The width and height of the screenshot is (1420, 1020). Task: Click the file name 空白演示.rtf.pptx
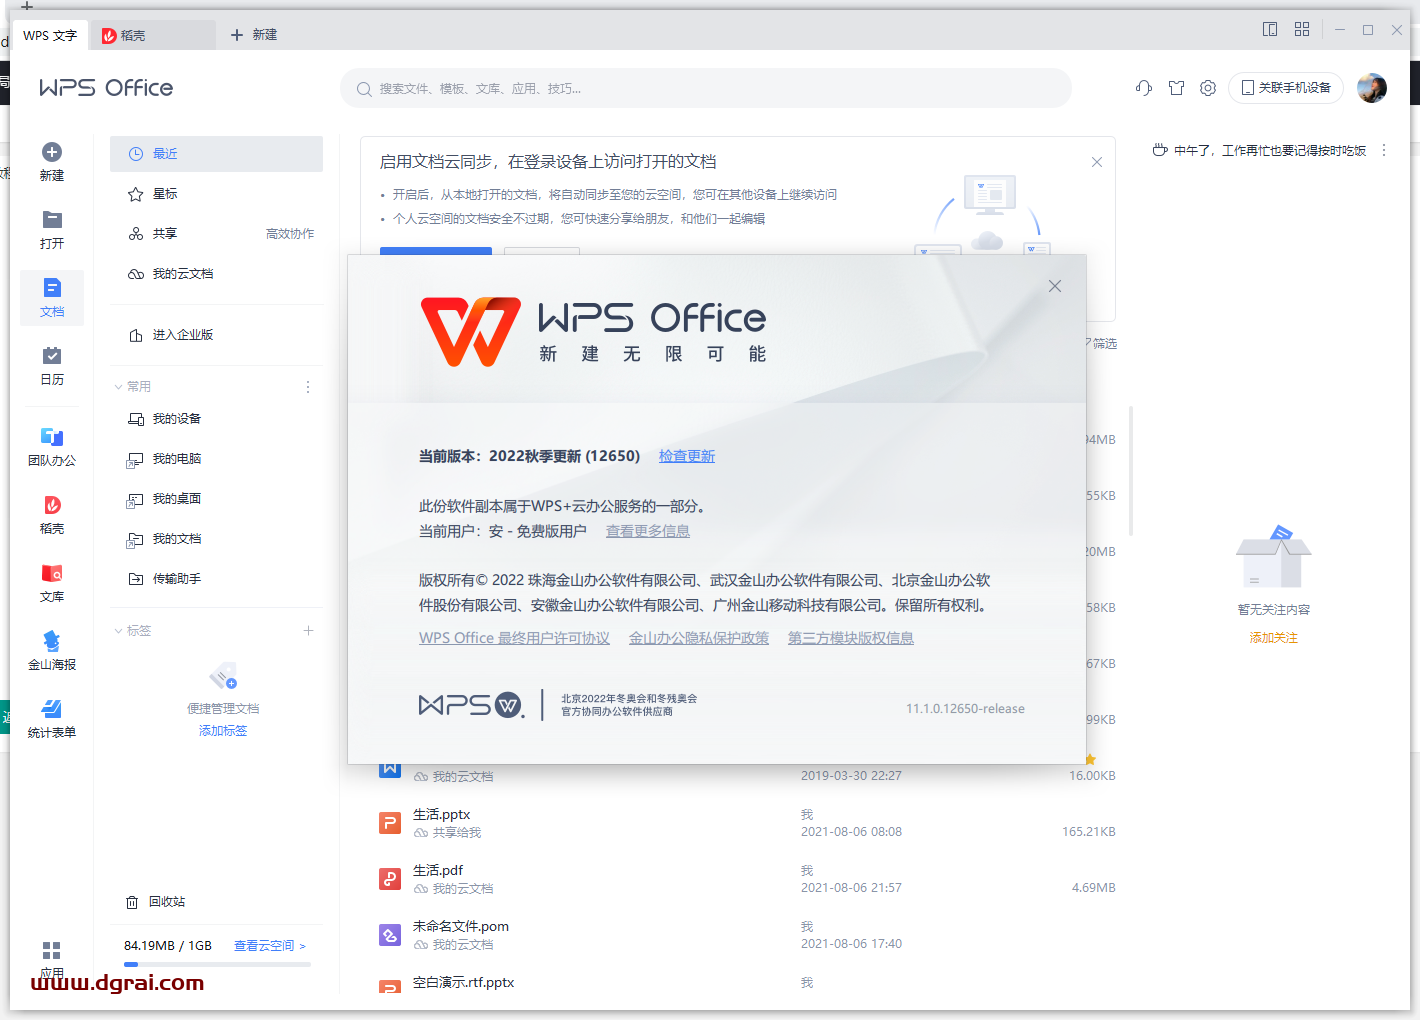463,983
